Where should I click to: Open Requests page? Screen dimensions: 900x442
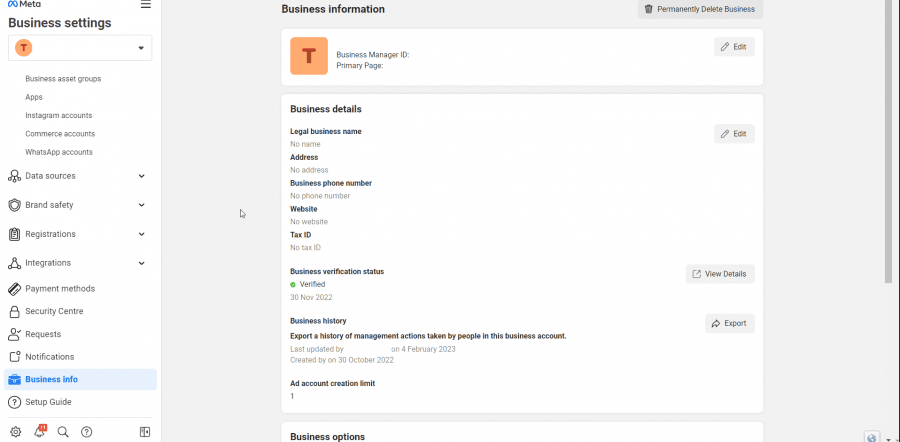[x=43, y=334]
